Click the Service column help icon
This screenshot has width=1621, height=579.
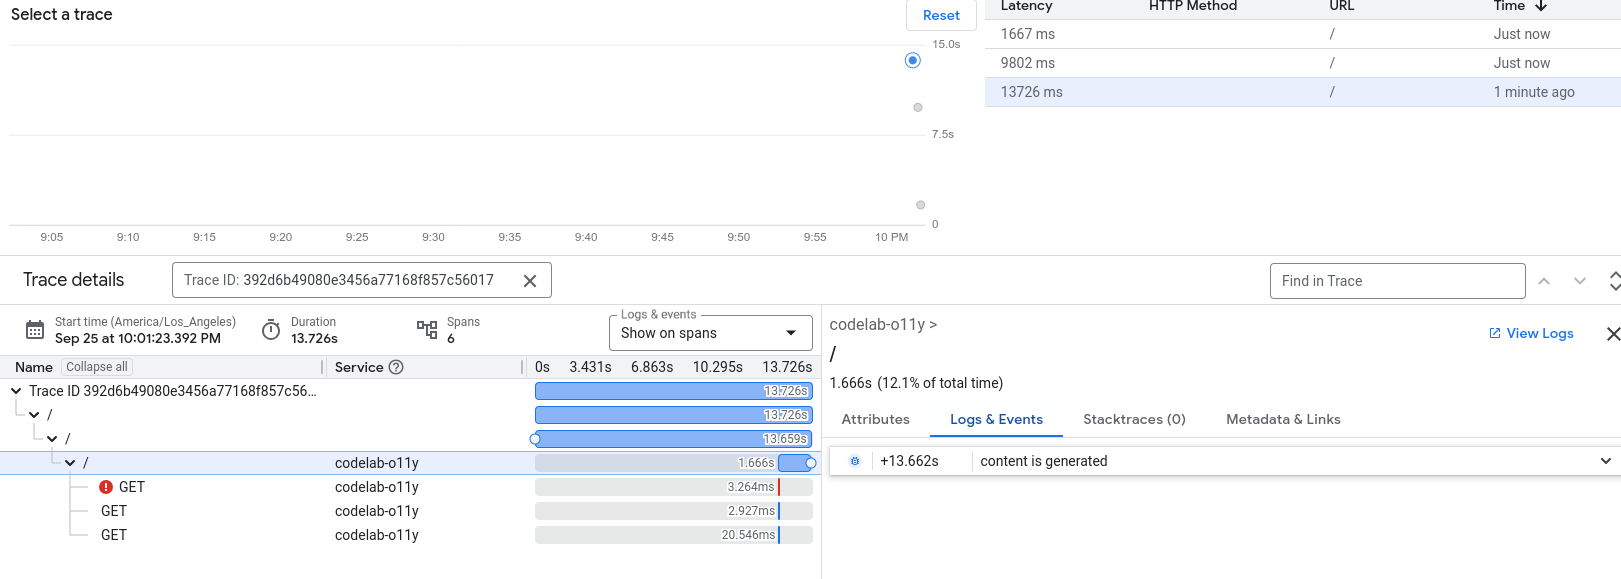(x=396, y=367)
